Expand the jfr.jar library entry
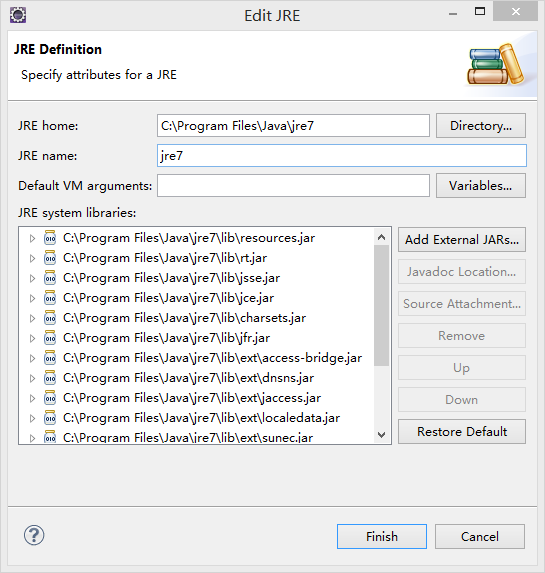Screen dimensions: 545x573 (32, 339)
